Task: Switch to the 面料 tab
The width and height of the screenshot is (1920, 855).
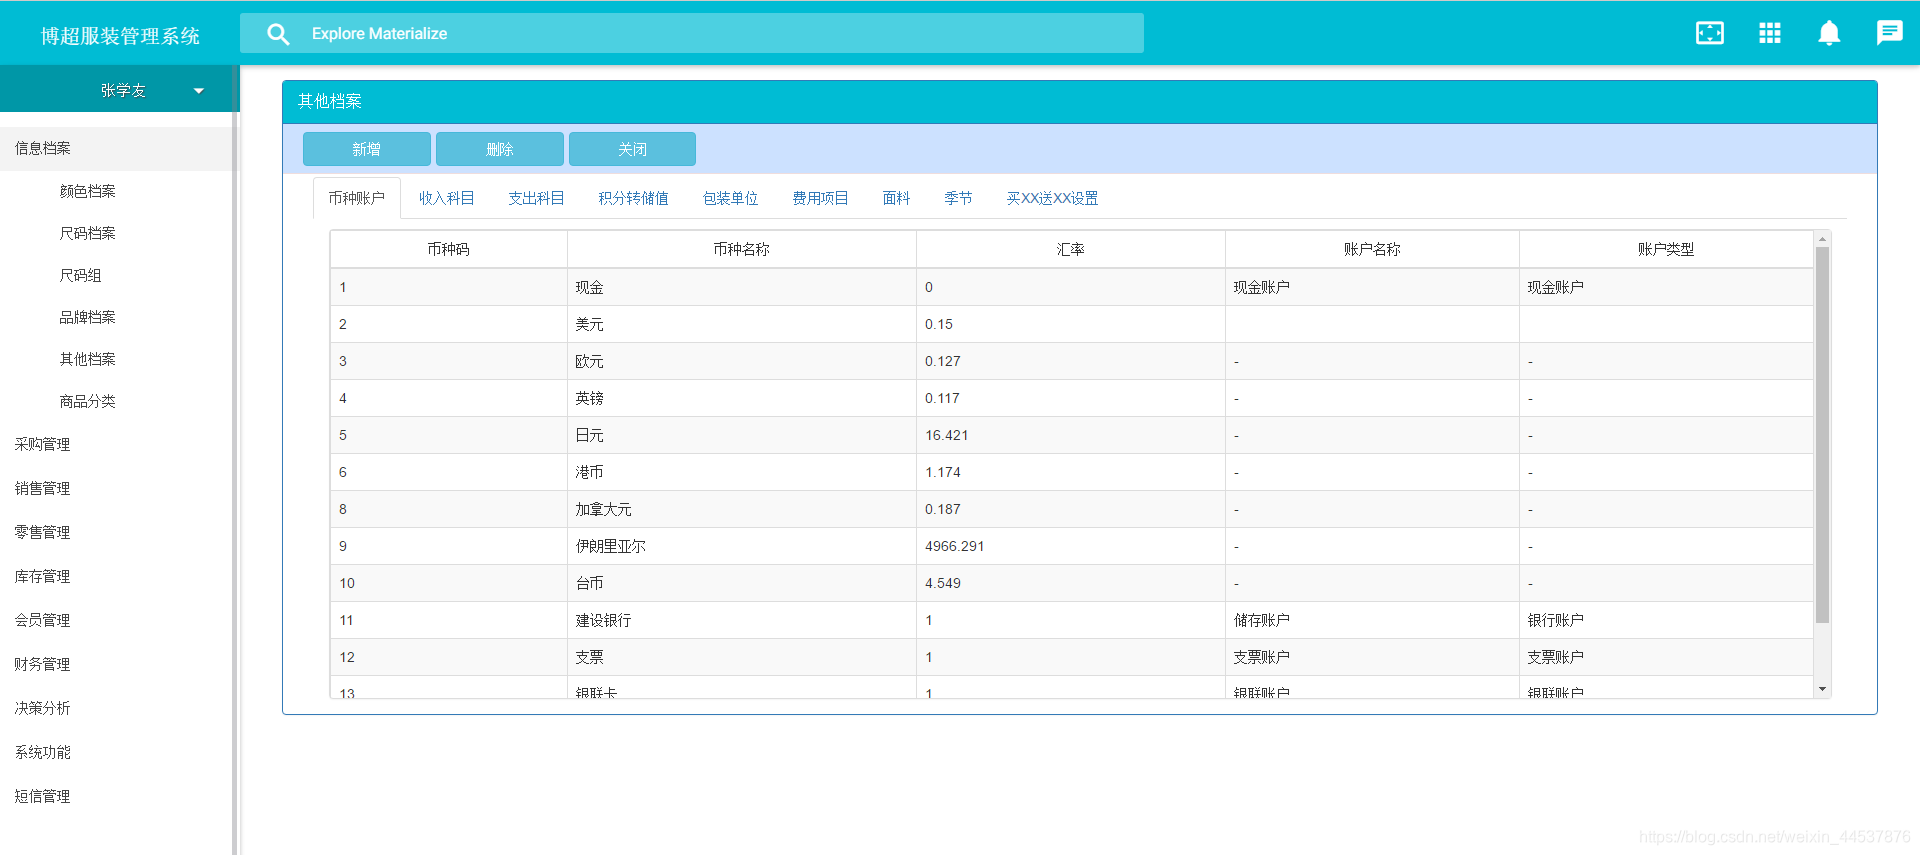Action: [896, 198]
